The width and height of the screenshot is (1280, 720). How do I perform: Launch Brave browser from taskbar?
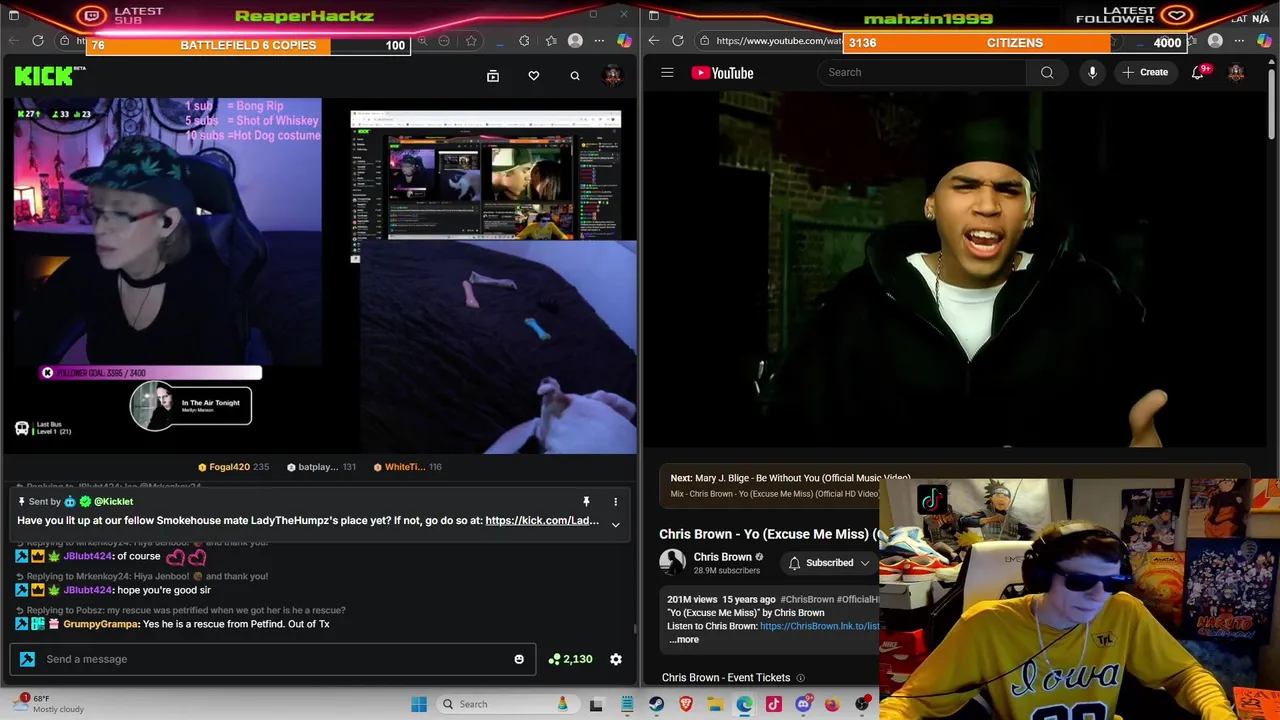click(x=686, y=704)
